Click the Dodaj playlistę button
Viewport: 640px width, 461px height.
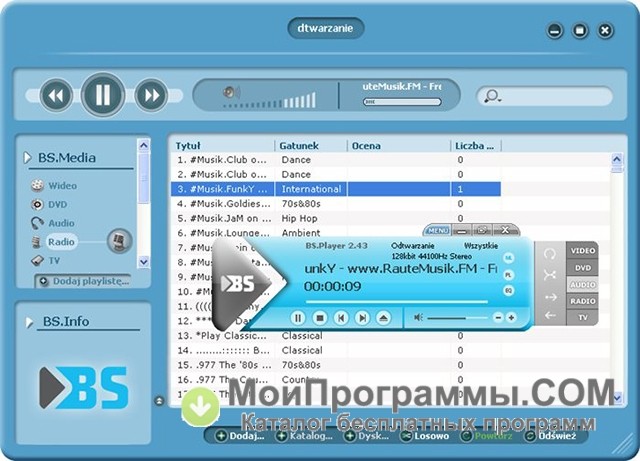coord(84,281)
